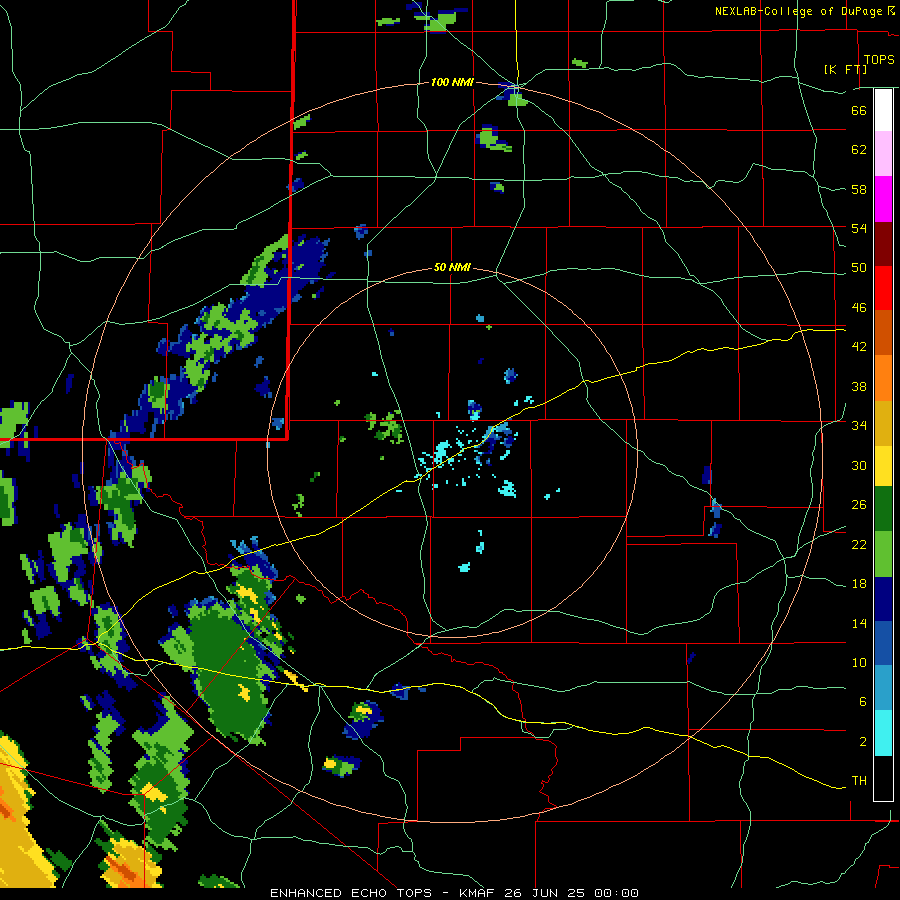Select the bright red legend swatch
The width and height of the screenshot is (900, 900).
tap(883, 288)
